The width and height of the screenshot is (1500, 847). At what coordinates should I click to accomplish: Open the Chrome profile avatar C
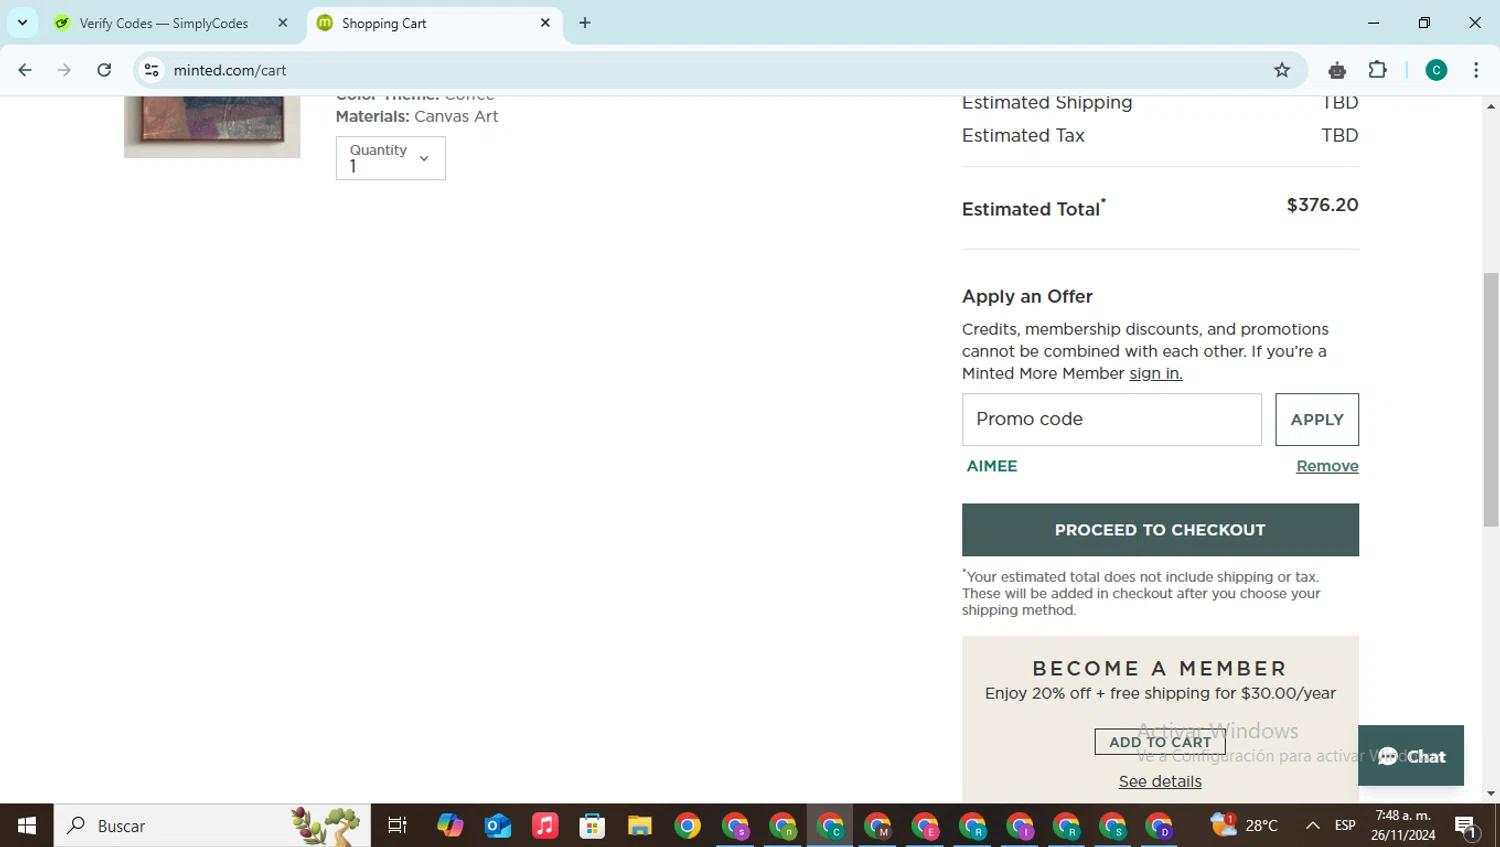(1436, 70)
